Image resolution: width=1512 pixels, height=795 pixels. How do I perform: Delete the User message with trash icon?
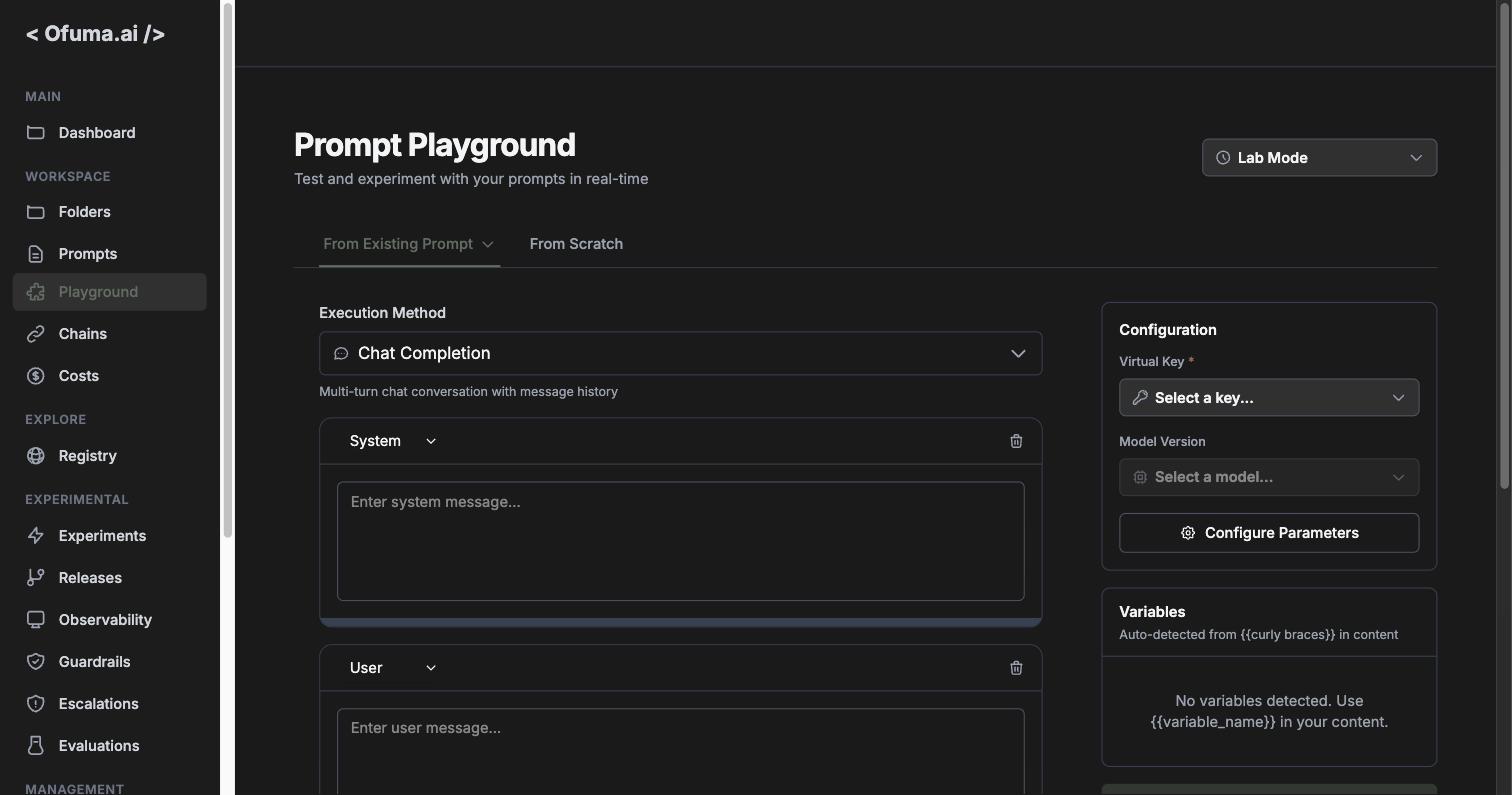coord(1016,668)
